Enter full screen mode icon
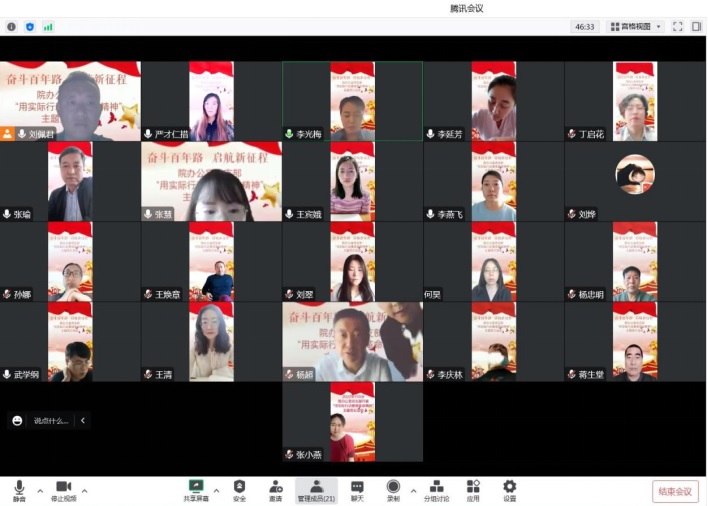708x506 pixels. tap(677, 27)
